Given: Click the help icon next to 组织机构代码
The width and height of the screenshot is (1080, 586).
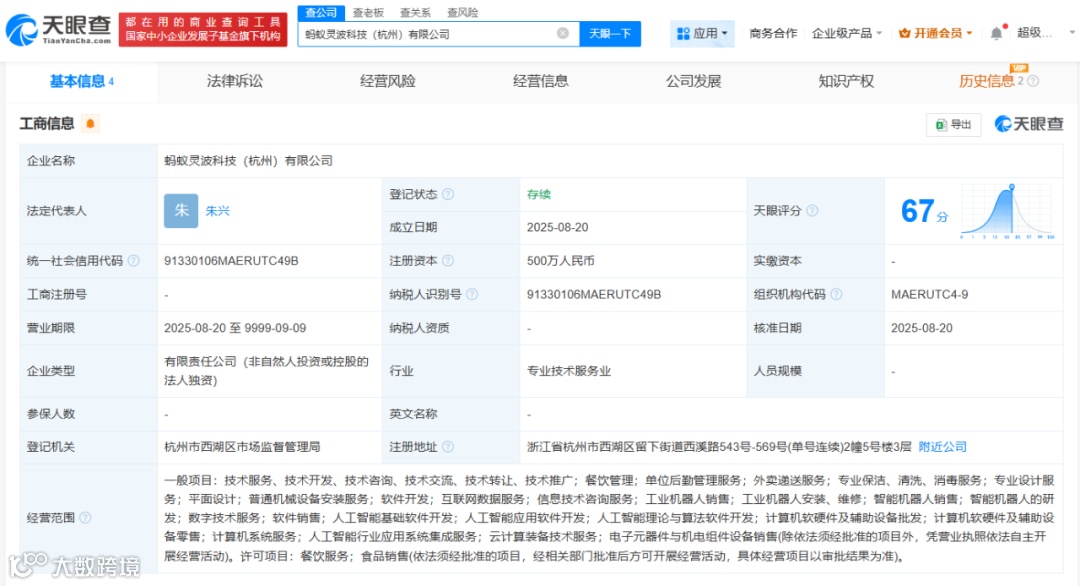Looking at the screenshot, I should [836, 295].
